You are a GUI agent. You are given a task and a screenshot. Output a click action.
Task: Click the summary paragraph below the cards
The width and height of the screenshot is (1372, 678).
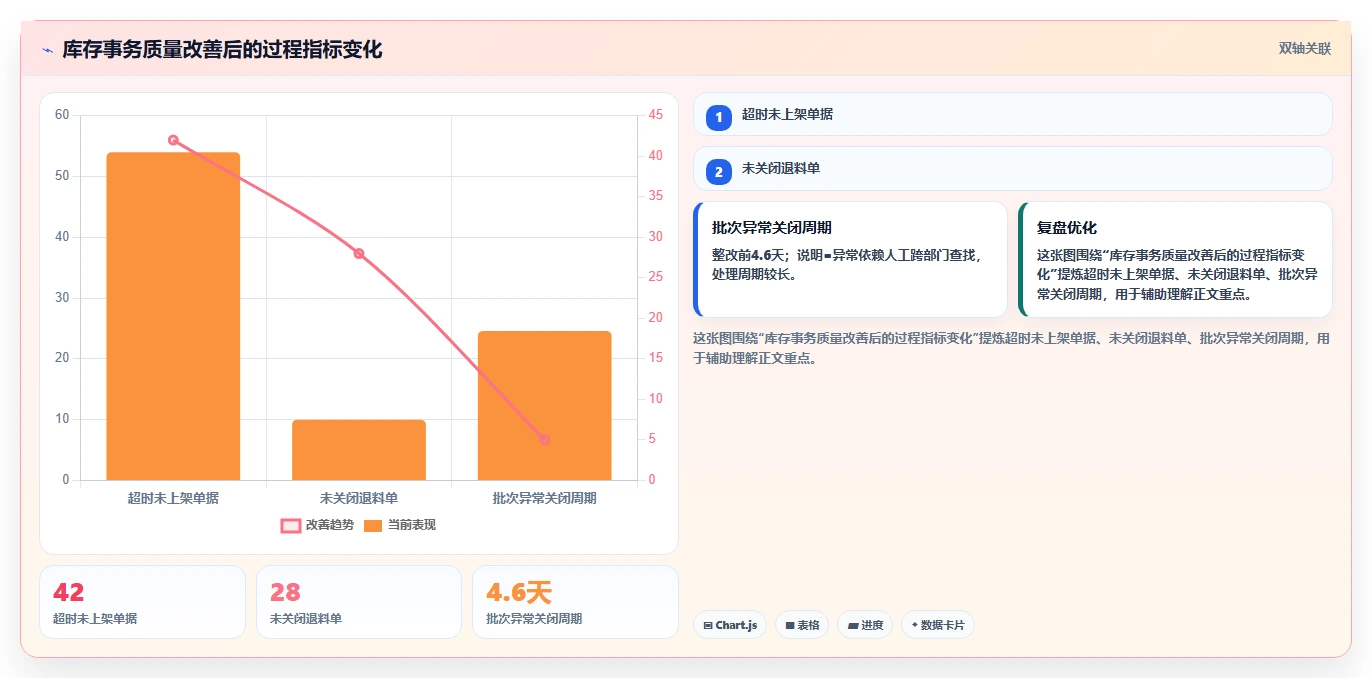(1012, 348)
